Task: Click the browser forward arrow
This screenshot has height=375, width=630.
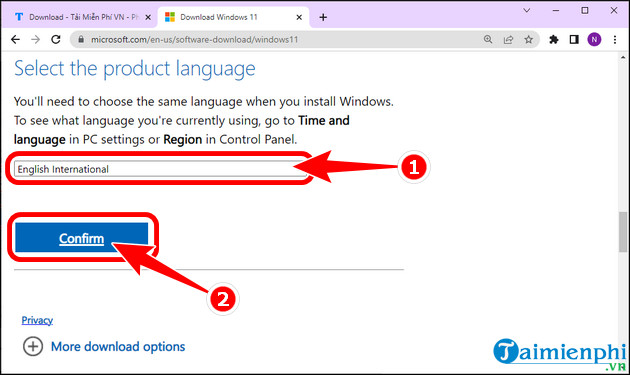Action: (x=35, y=39)
